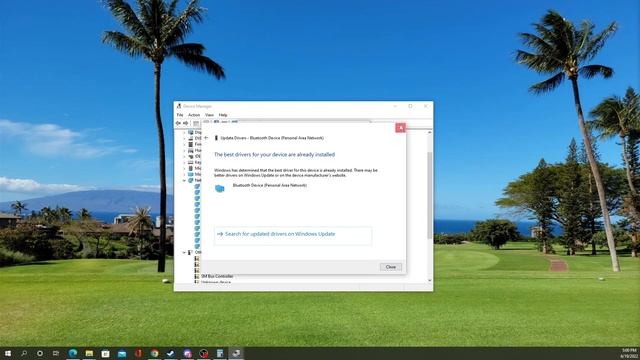Open File Explorer from the taskbar

(x=89, y=353)
